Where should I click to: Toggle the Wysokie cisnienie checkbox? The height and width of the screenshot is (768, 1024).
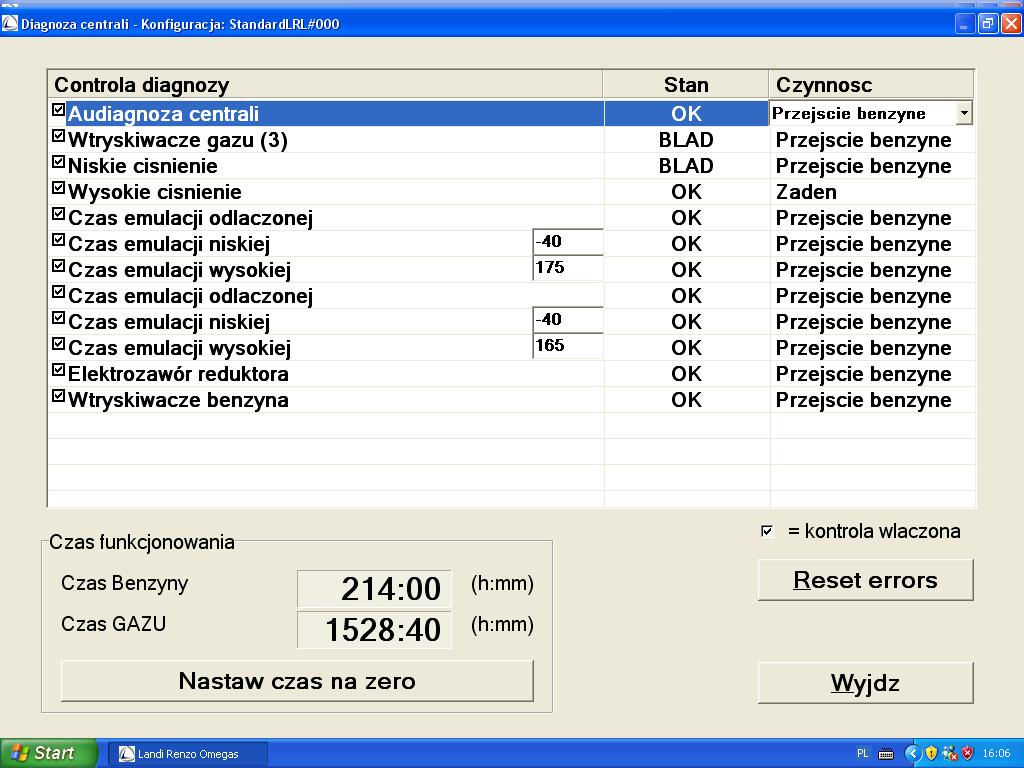[x=59, y=188]
